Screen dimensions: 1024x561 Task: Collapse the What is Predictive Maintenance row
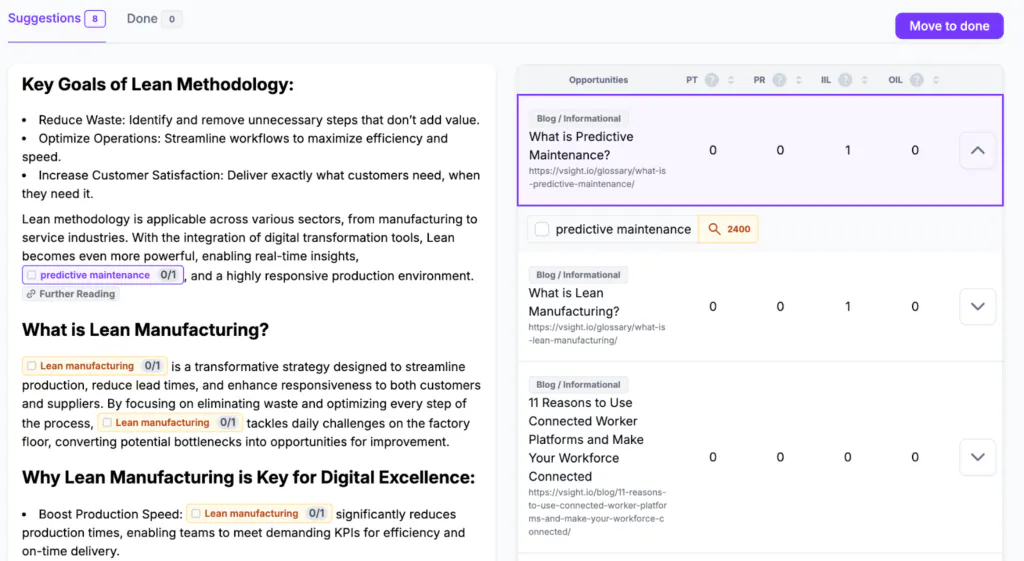coord(977,150)
